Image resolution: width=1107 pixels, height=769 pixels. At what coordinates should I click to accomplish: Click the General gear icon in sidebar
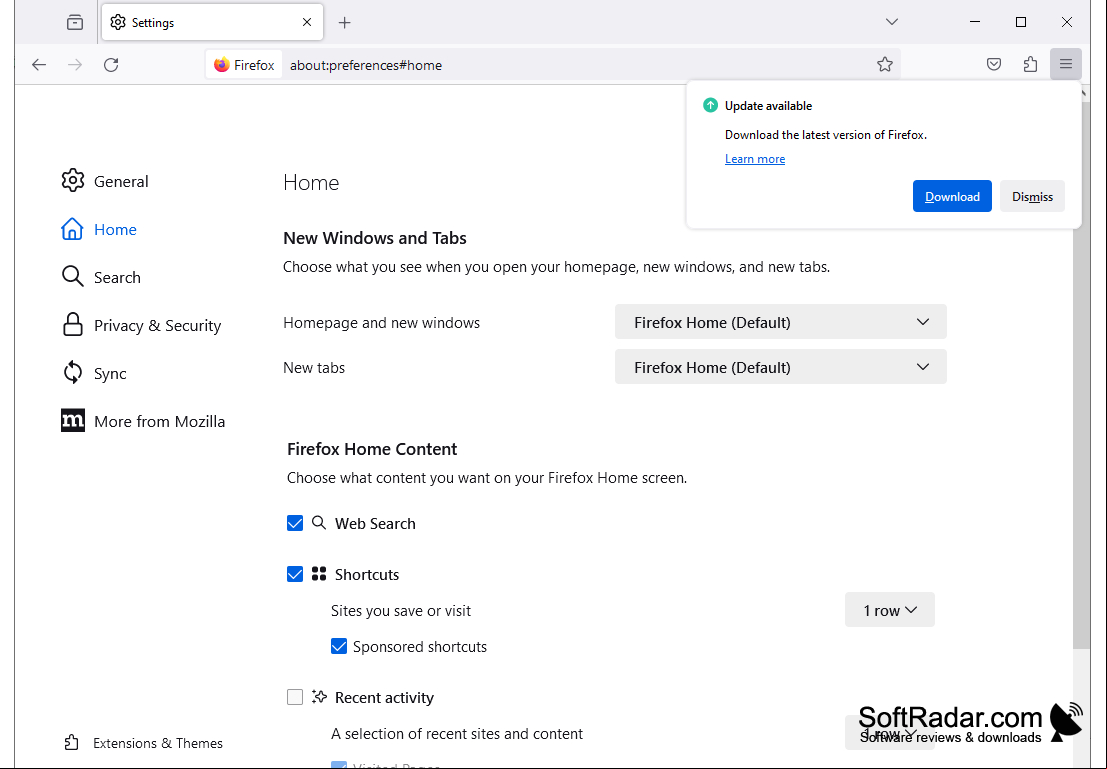tap(73, 181)
